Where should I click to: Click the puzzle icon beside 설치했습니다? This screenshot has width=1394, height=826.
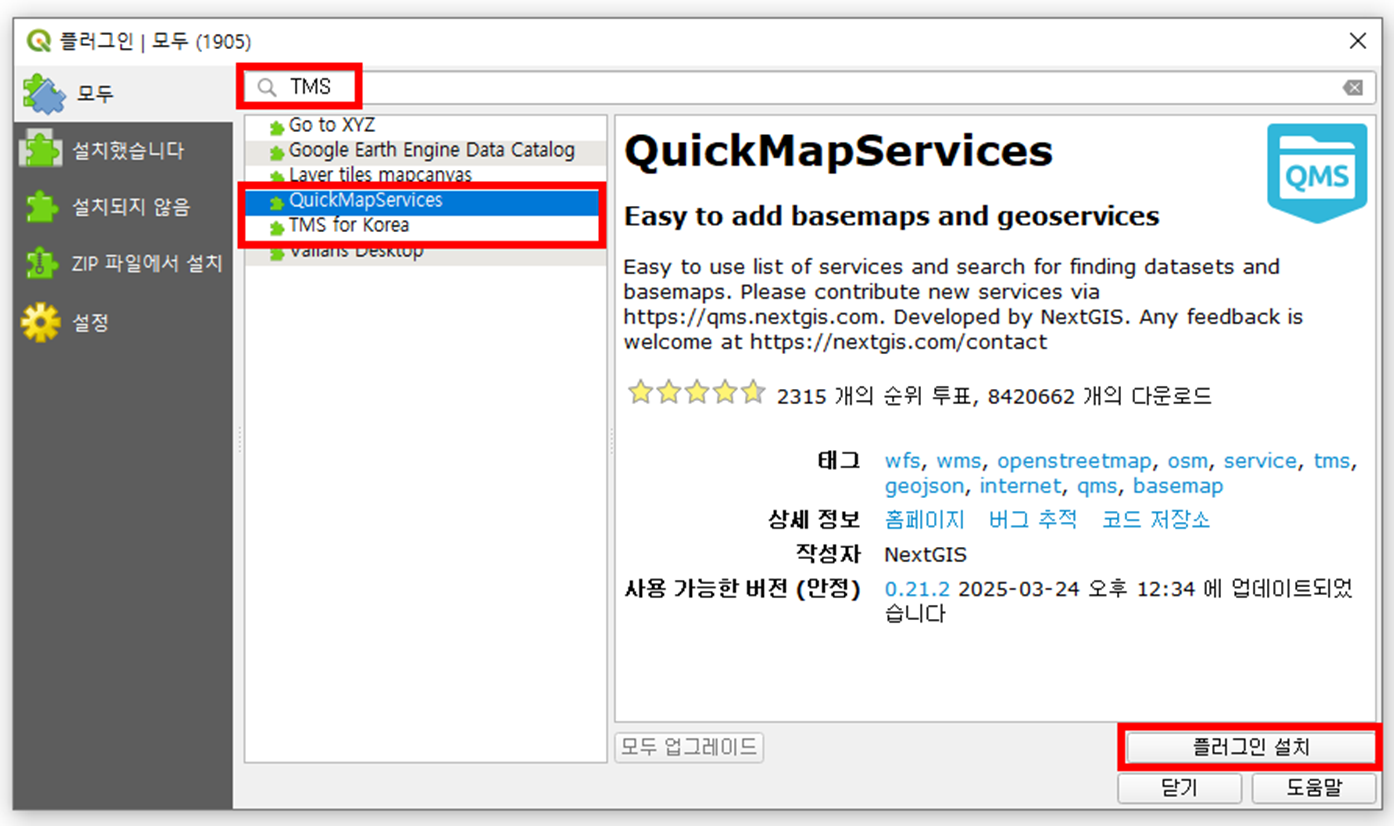click(x=41, y=151)
